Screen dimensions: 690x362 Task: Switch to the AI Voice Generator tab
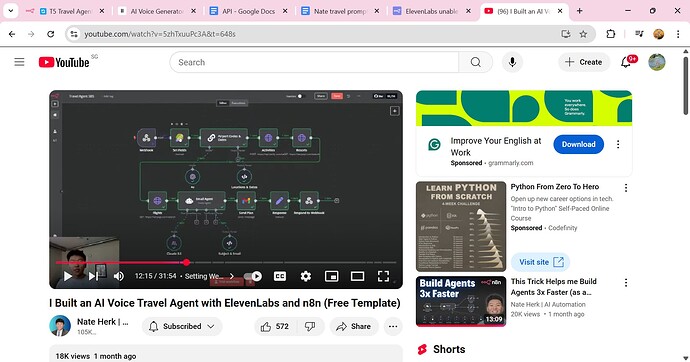pos(157,11)
